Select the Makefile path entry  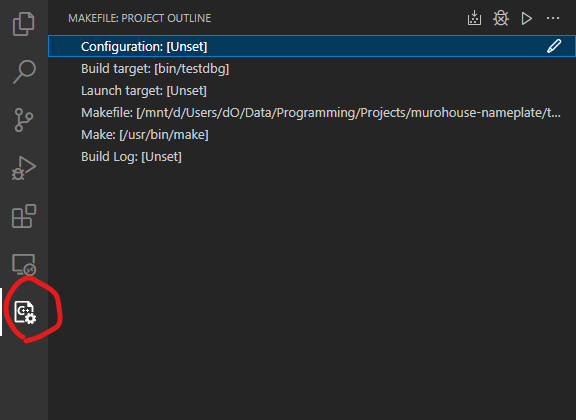[x=321, y=112]
